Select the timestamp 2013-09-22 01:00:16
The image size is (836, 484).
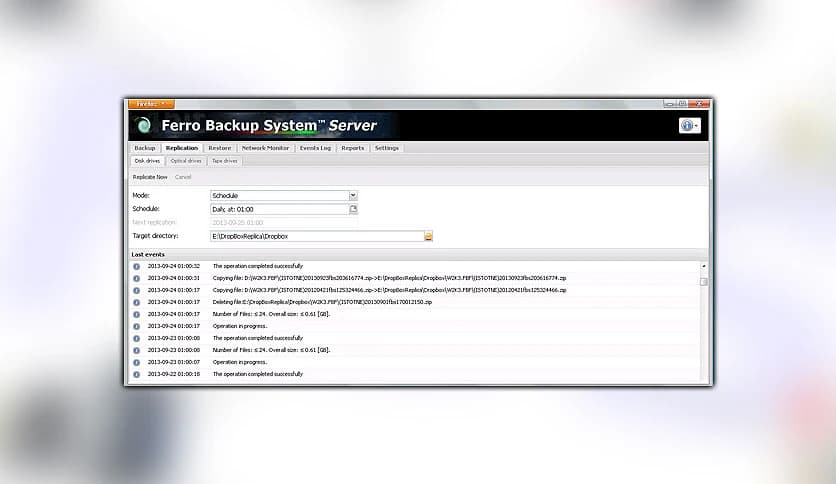click(174, 374)
